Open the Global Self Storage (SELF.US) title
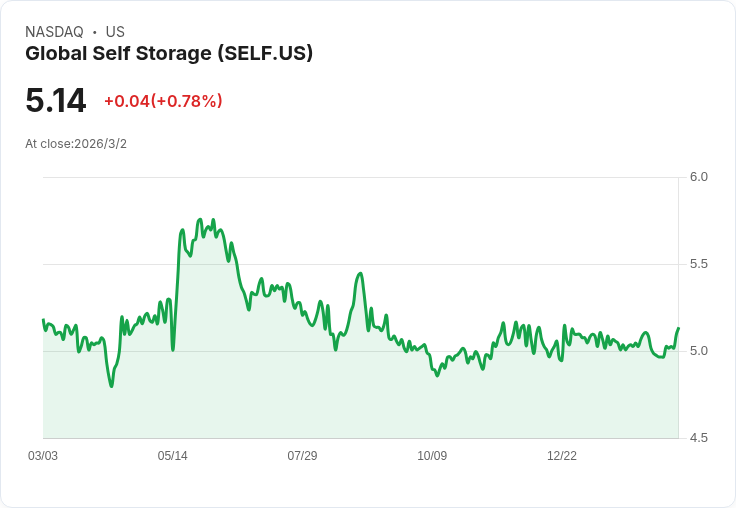The width and height of the screenshot is (736, 508). tap(169, 54)
